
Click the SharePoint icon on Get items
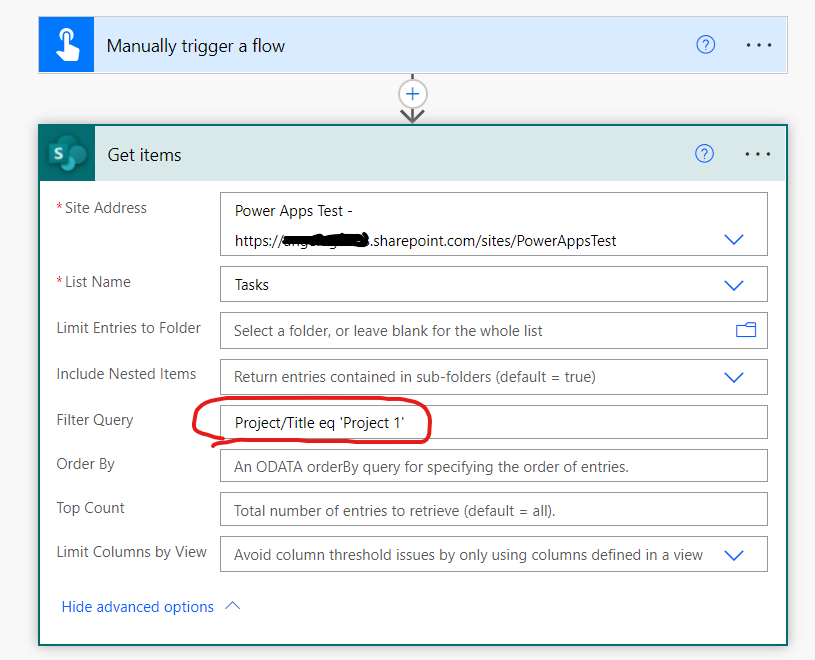tap(67, 153)
